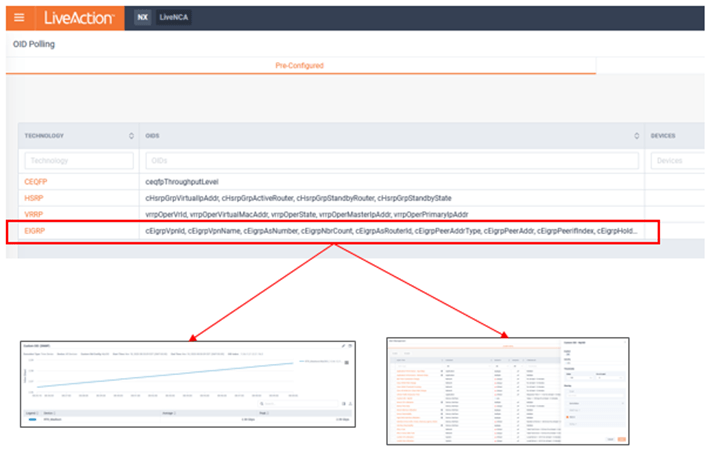This screenshot has width=707, height=450.
Task: Open the alert configuration table thumbnail
Action: [508, 391]
